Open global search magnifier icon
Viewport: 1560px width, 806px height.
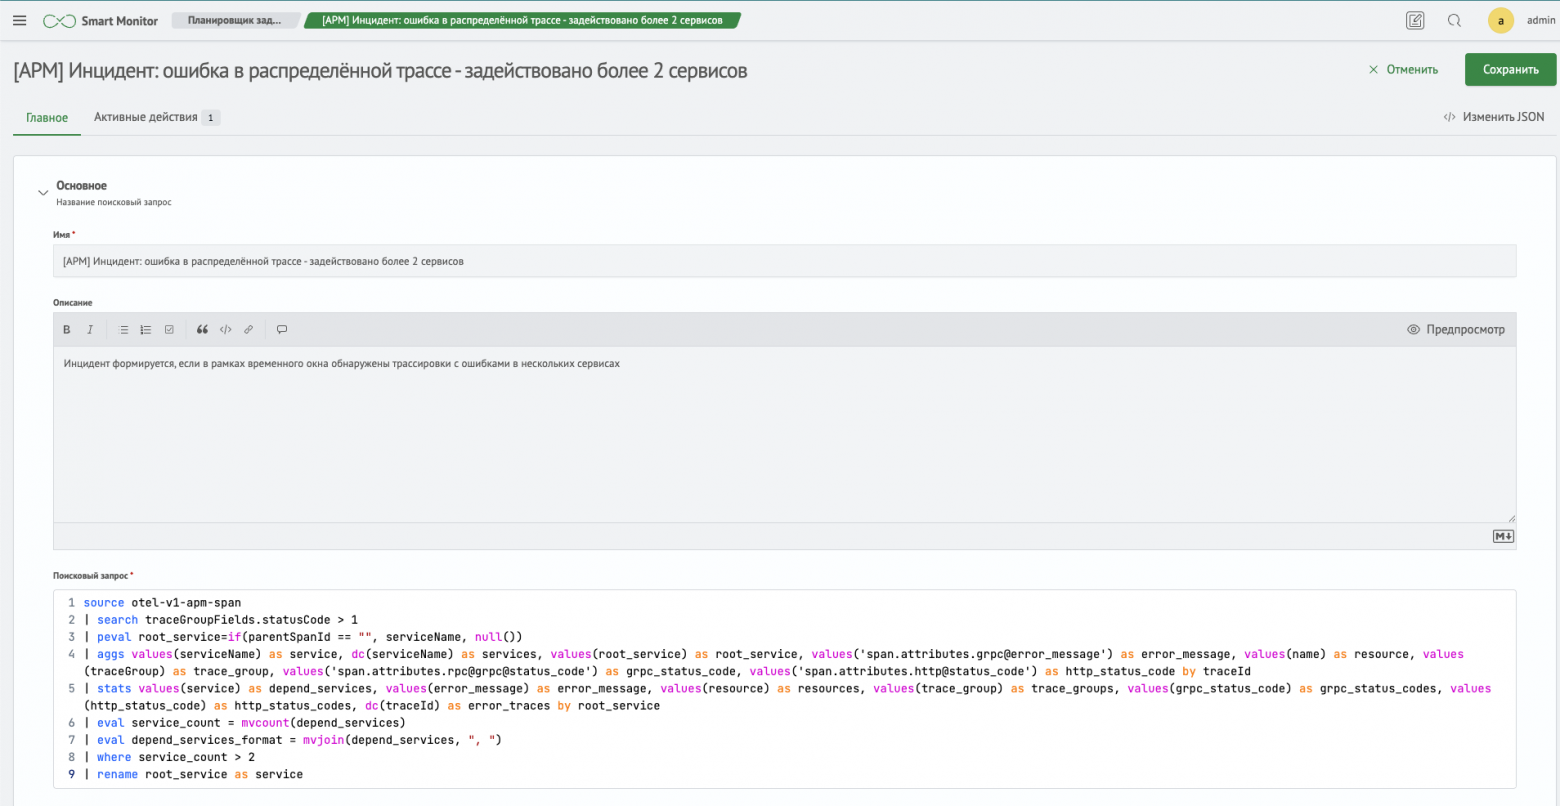coord(1454,20)
